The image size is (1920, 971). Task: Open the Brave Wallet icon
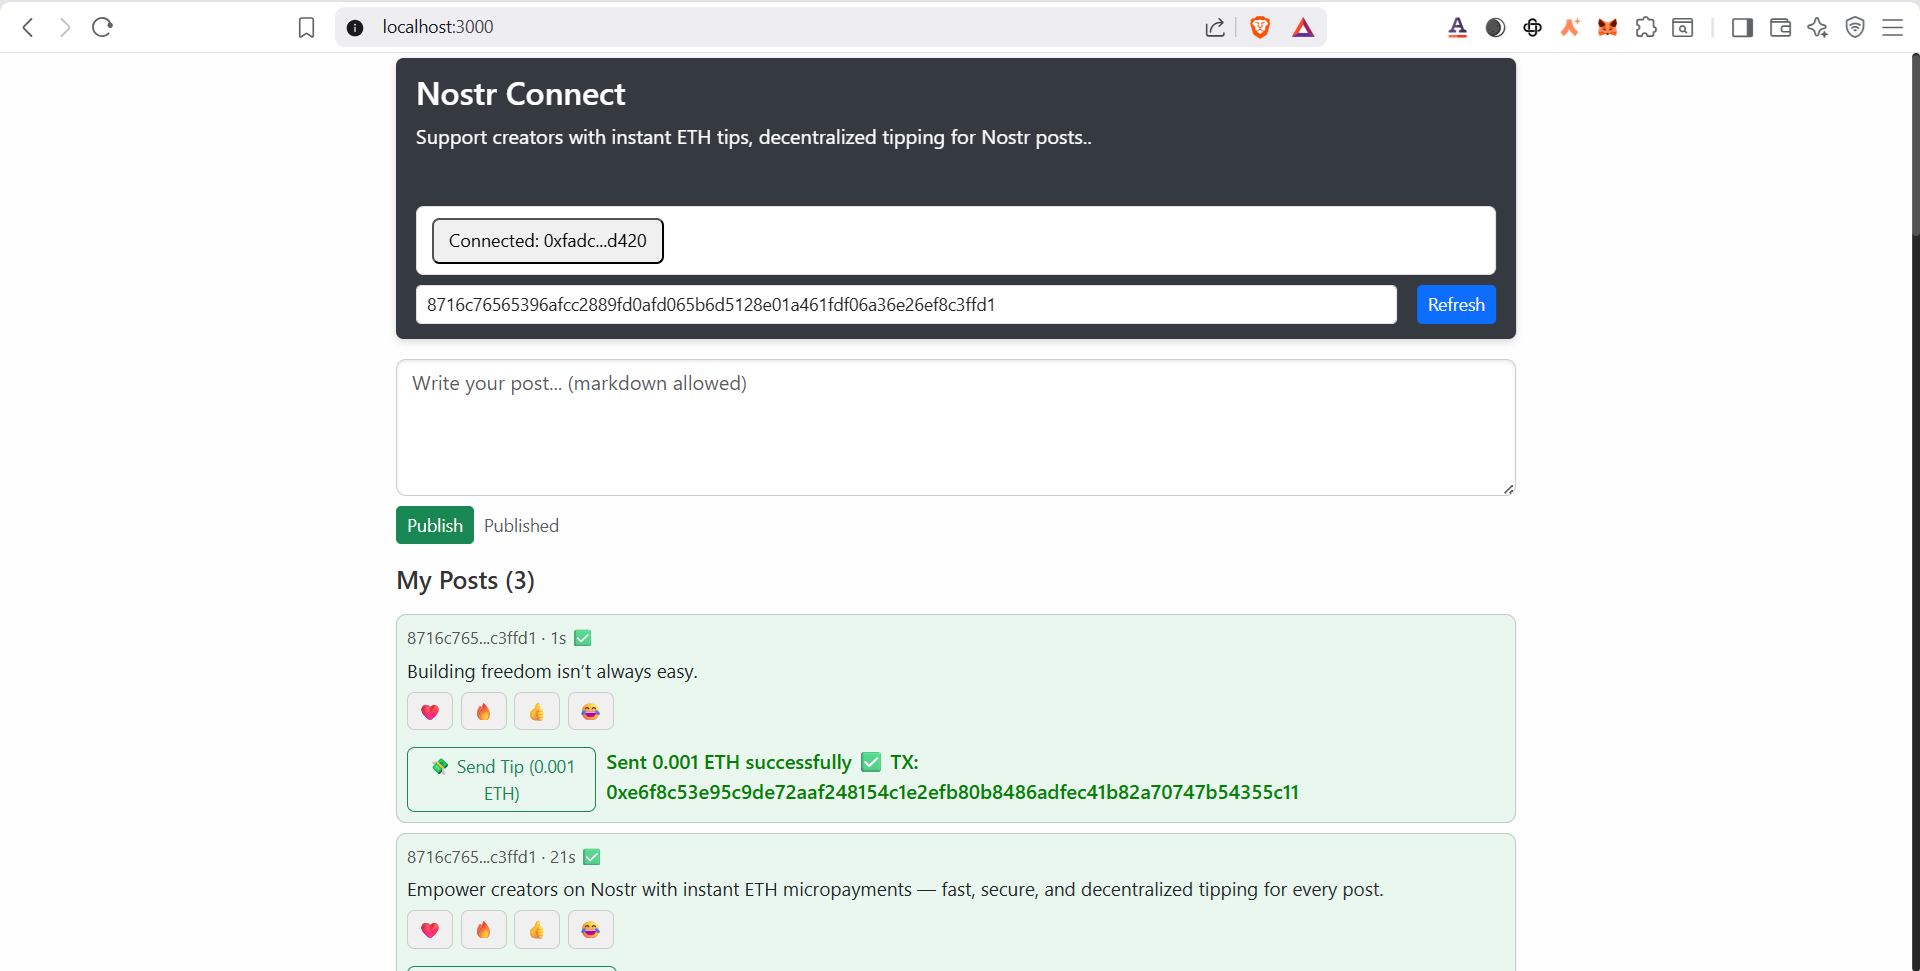[x=1780, y=27]
